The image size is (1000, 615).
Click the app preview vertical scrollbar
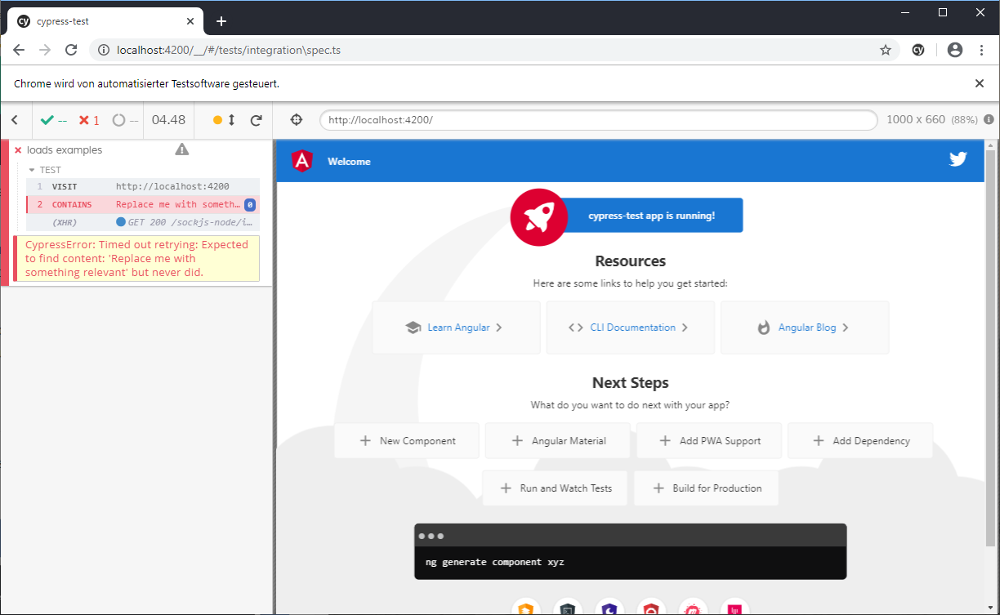(990, 348)
